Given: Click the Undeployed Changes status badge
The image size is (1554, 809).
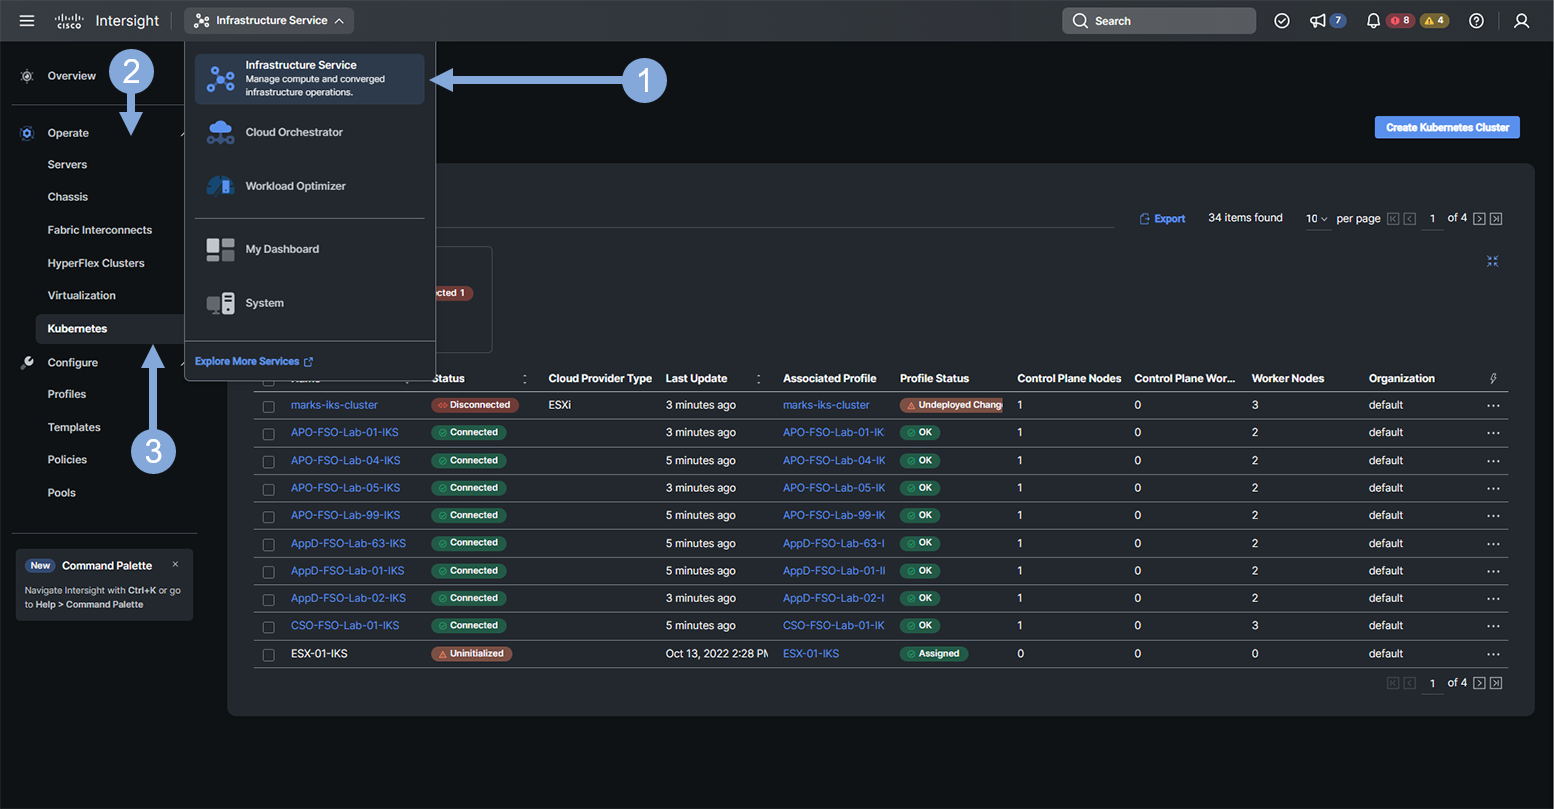Looking at the screenshot, I should pos(951,405).
